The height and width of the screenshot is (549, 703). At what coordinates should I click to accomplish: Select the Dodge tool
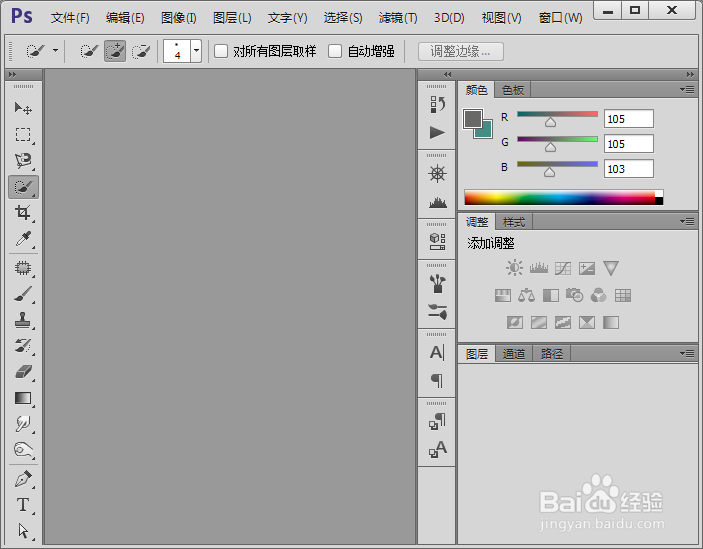[x=23, y=449]
